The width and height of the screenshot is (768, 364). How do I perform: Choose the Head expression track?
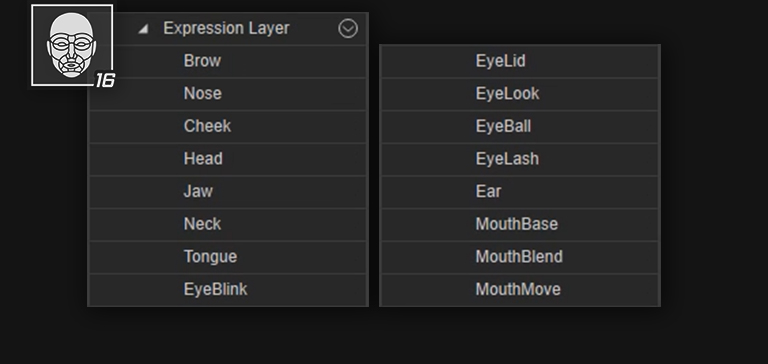[228, 159]
